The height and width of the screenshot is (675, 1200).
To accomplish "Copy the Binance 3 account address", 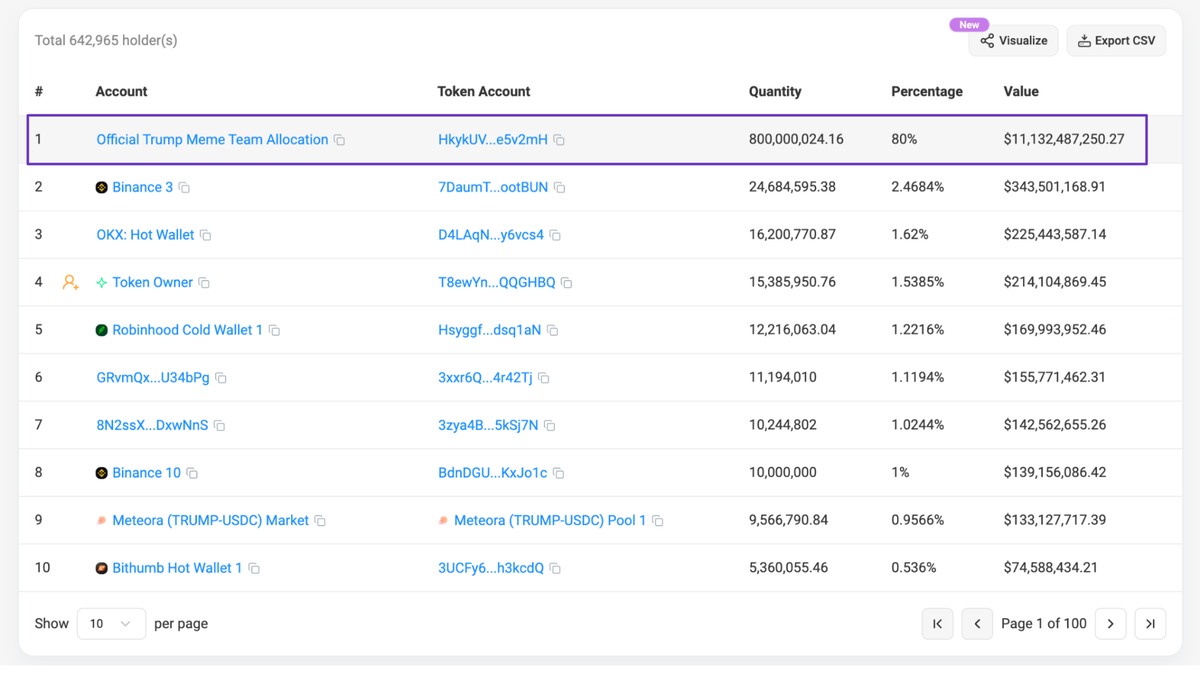I will 184,188.
